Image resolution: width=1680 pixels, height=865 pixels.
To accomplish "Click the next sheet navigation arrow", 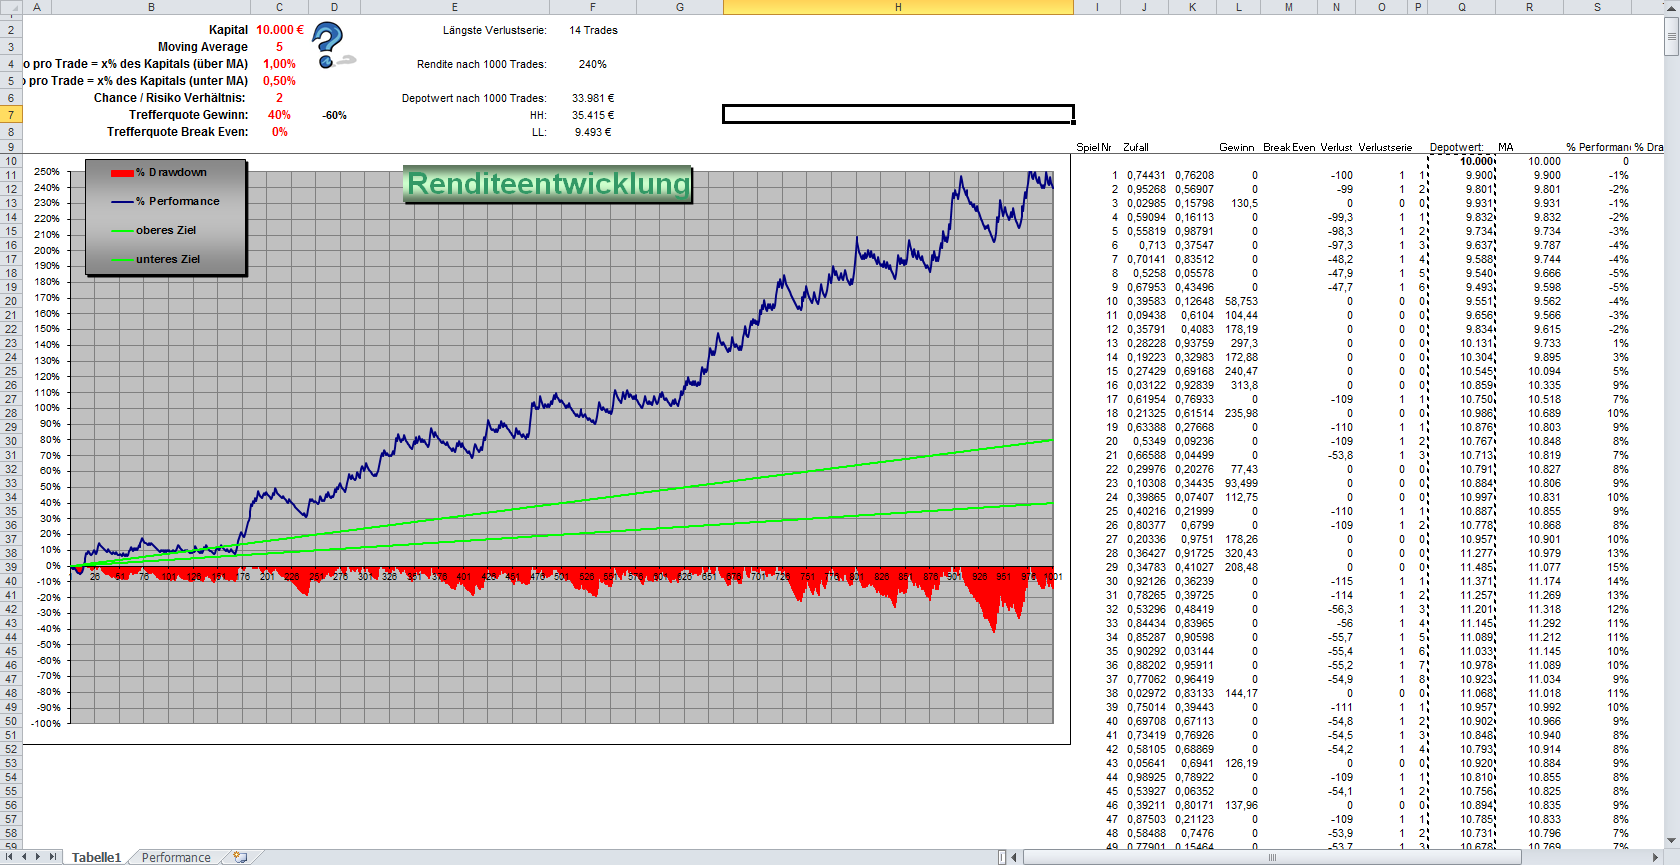I will (39, 857).
